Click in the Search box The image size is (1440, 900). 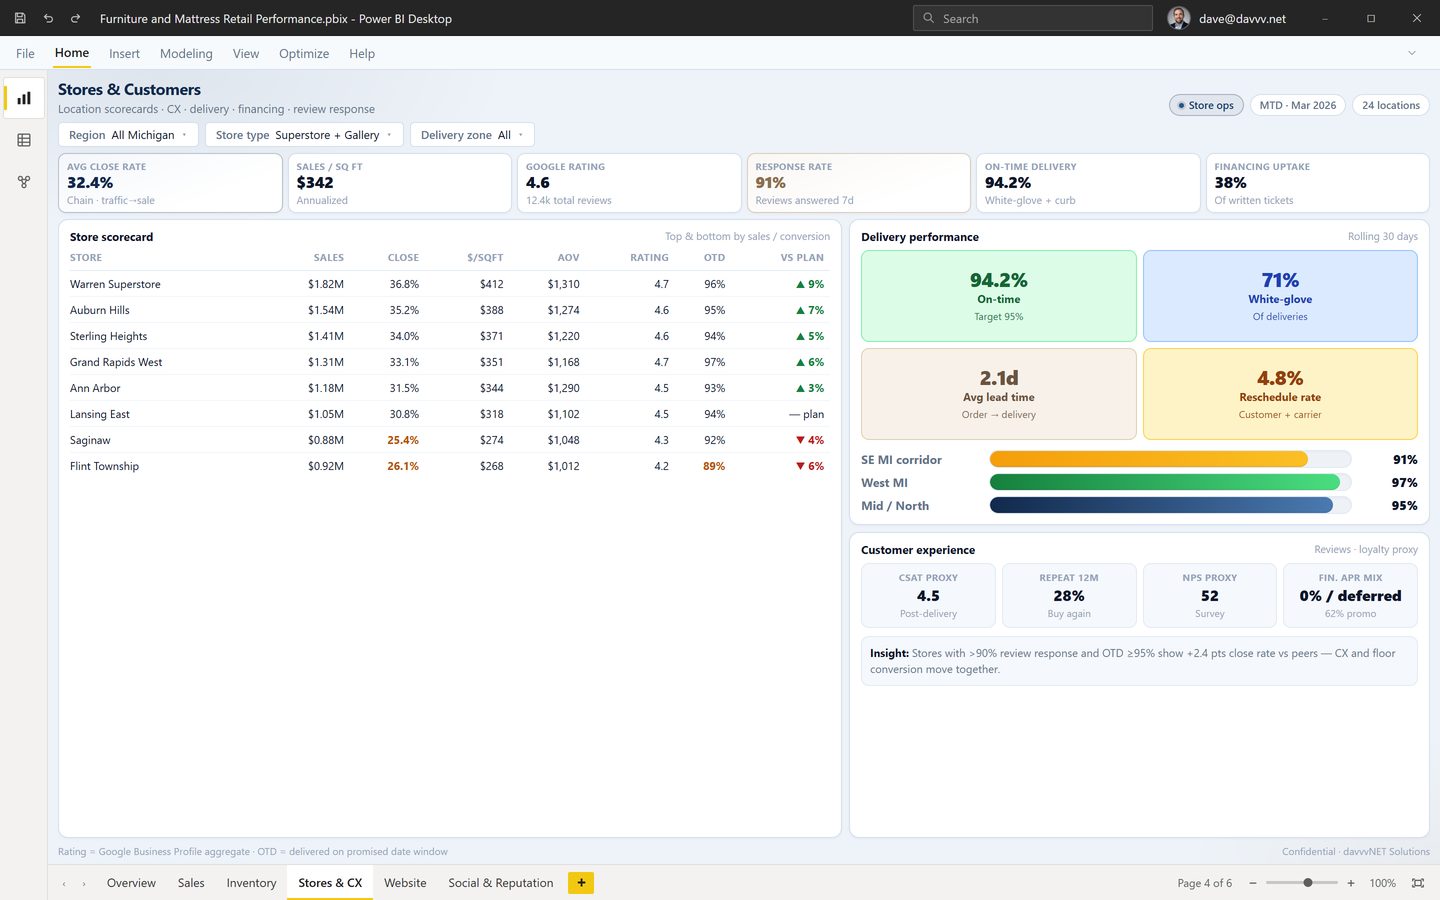click(1033, 18)
